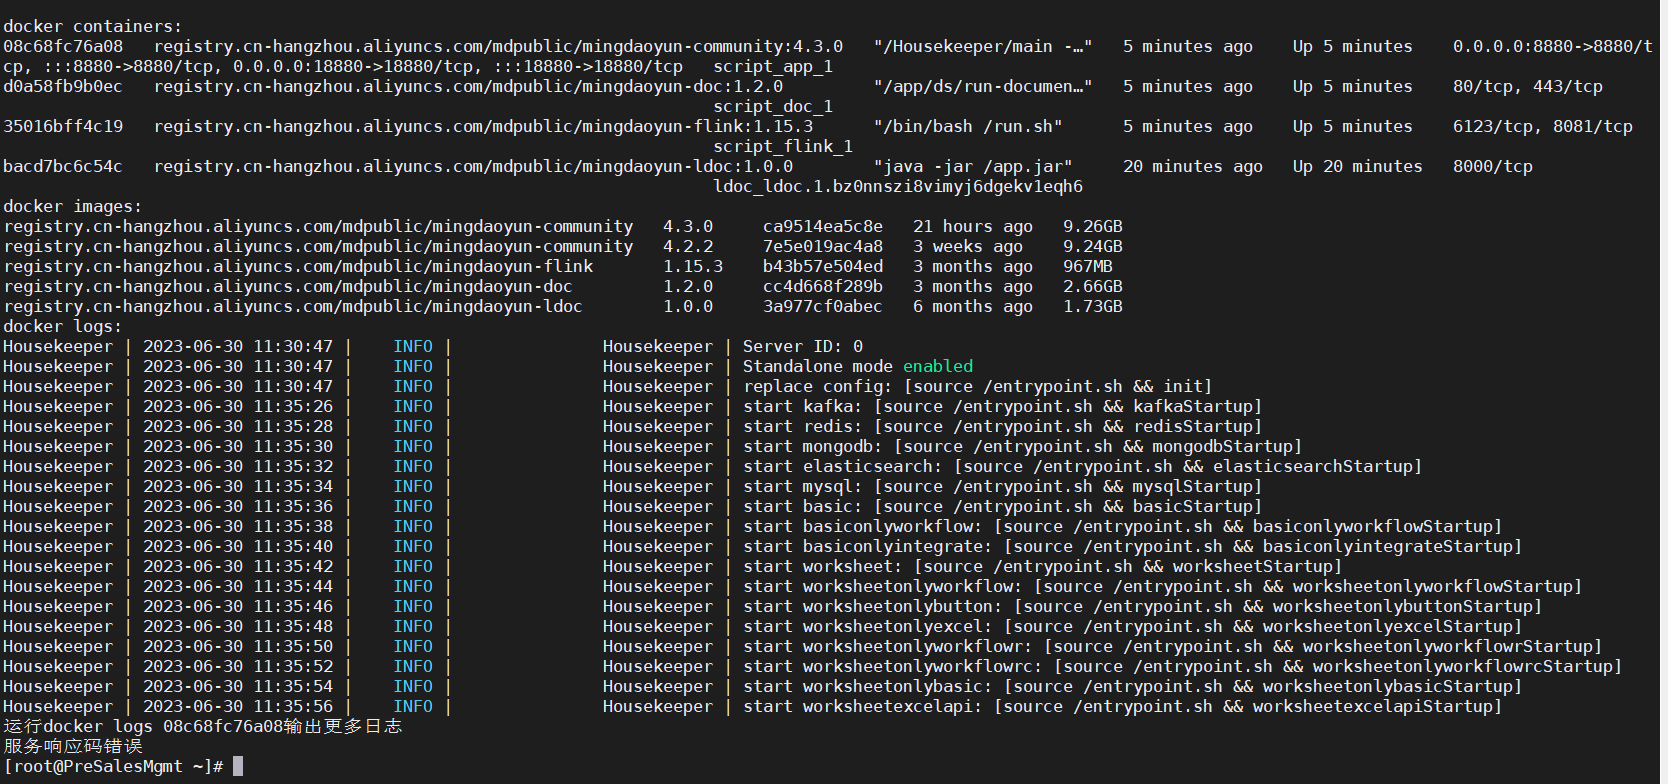Image resolution: width=1668 pixels, height=784 pixels.
Task: Click the container name script_flink_1
Action: click(783, 146)
